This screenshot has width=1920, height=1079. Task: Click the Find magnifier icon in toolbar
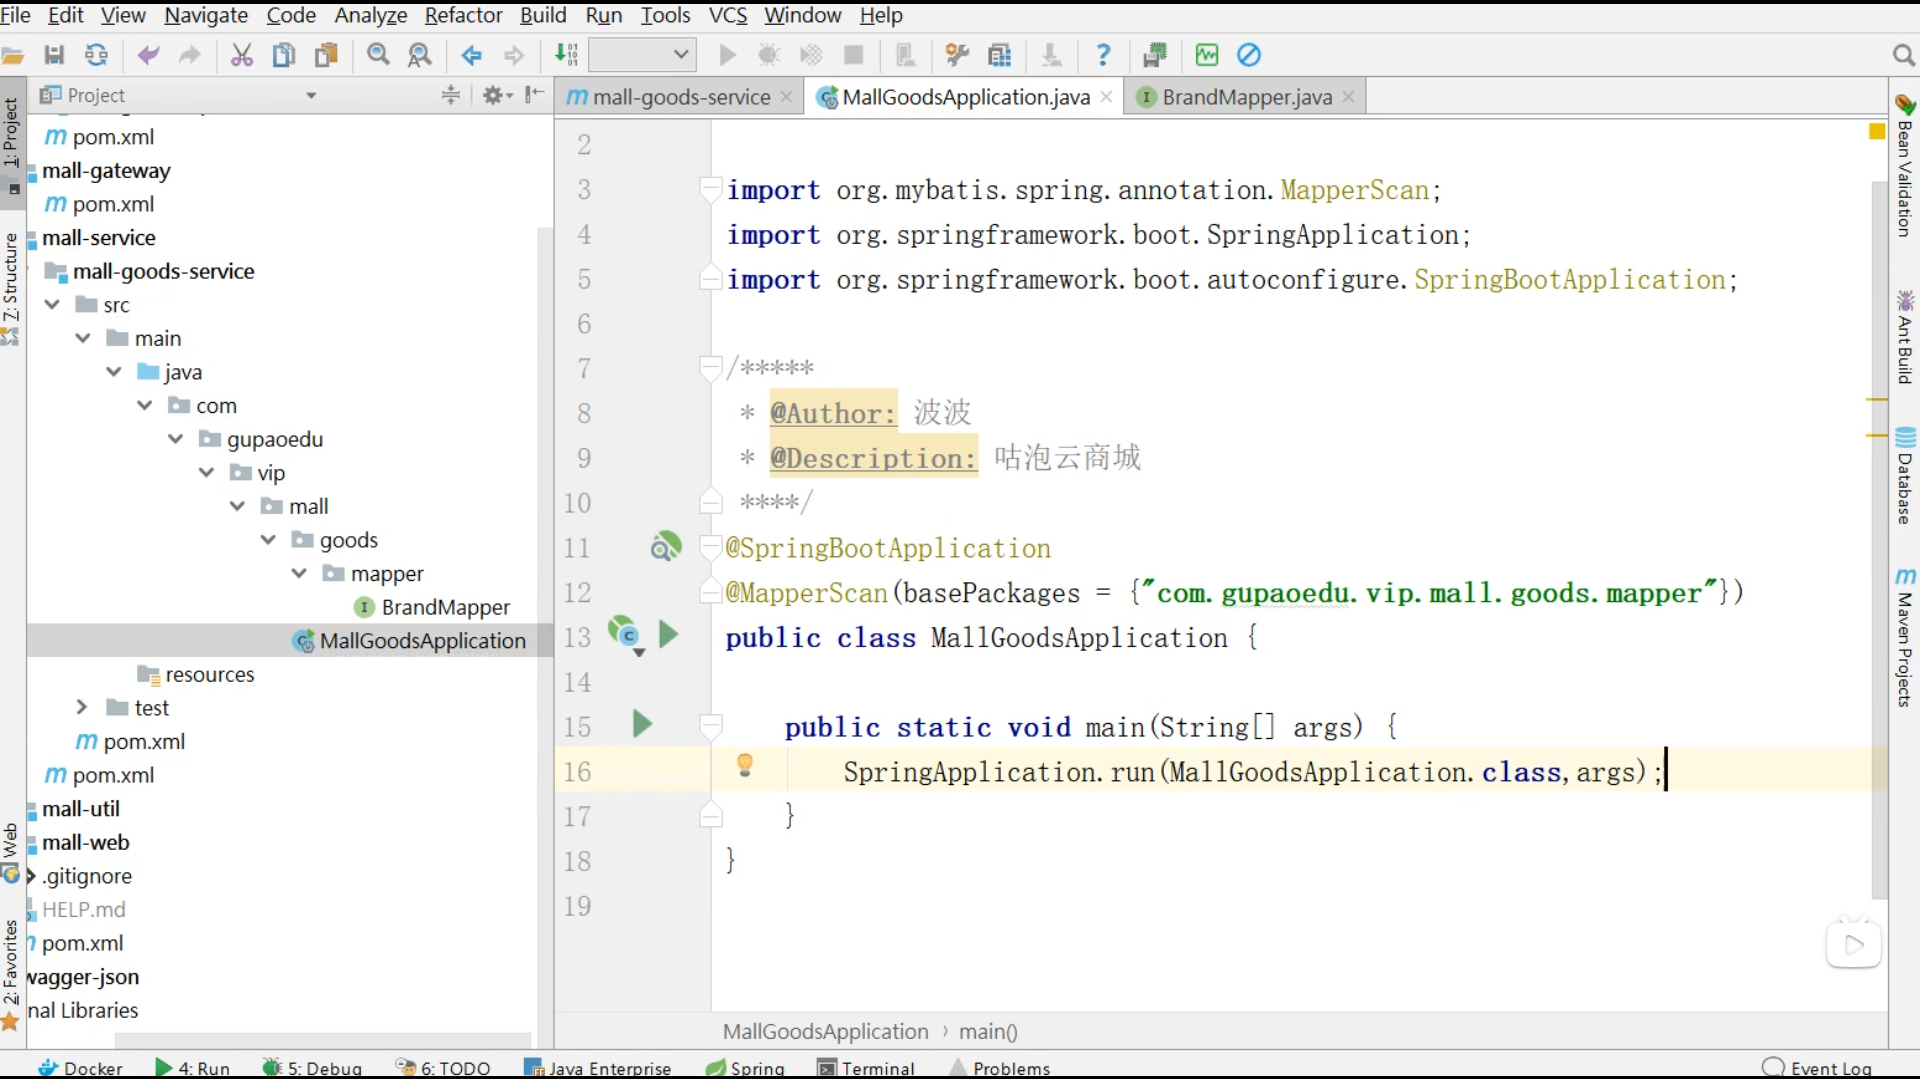coord(378,55)
